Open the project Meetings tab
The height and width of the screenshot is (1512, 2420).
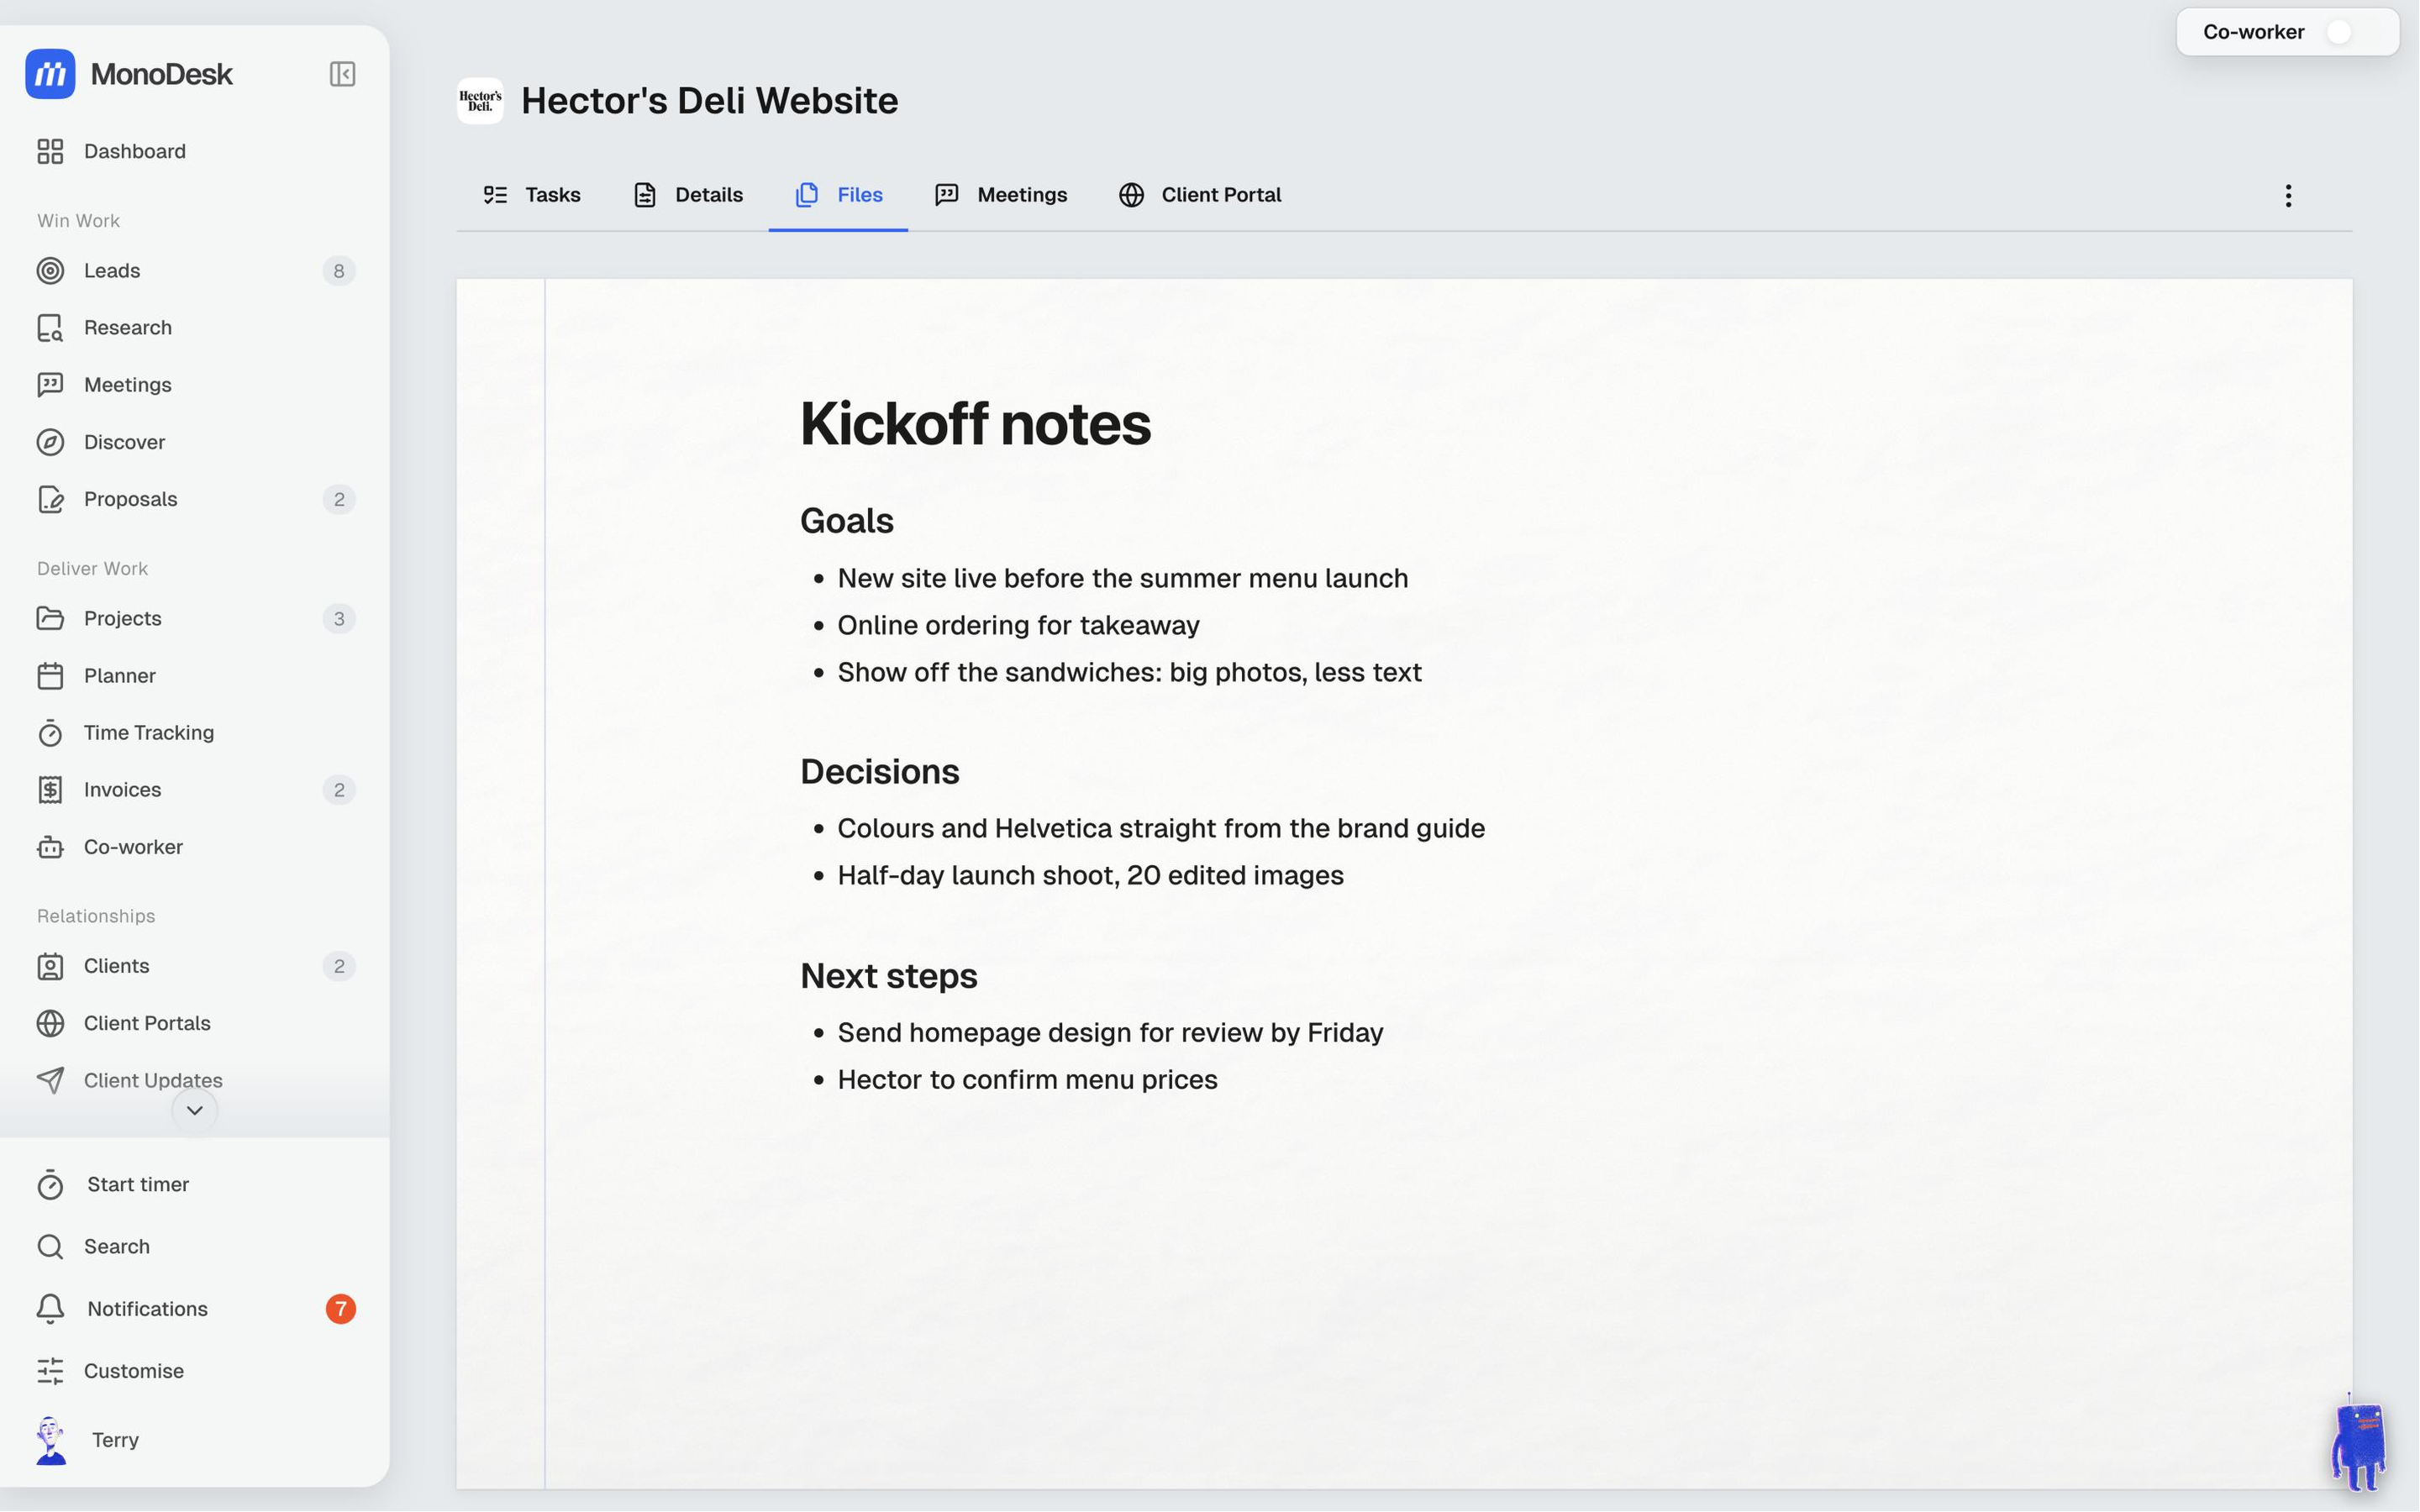click(x=1001, y=195)
